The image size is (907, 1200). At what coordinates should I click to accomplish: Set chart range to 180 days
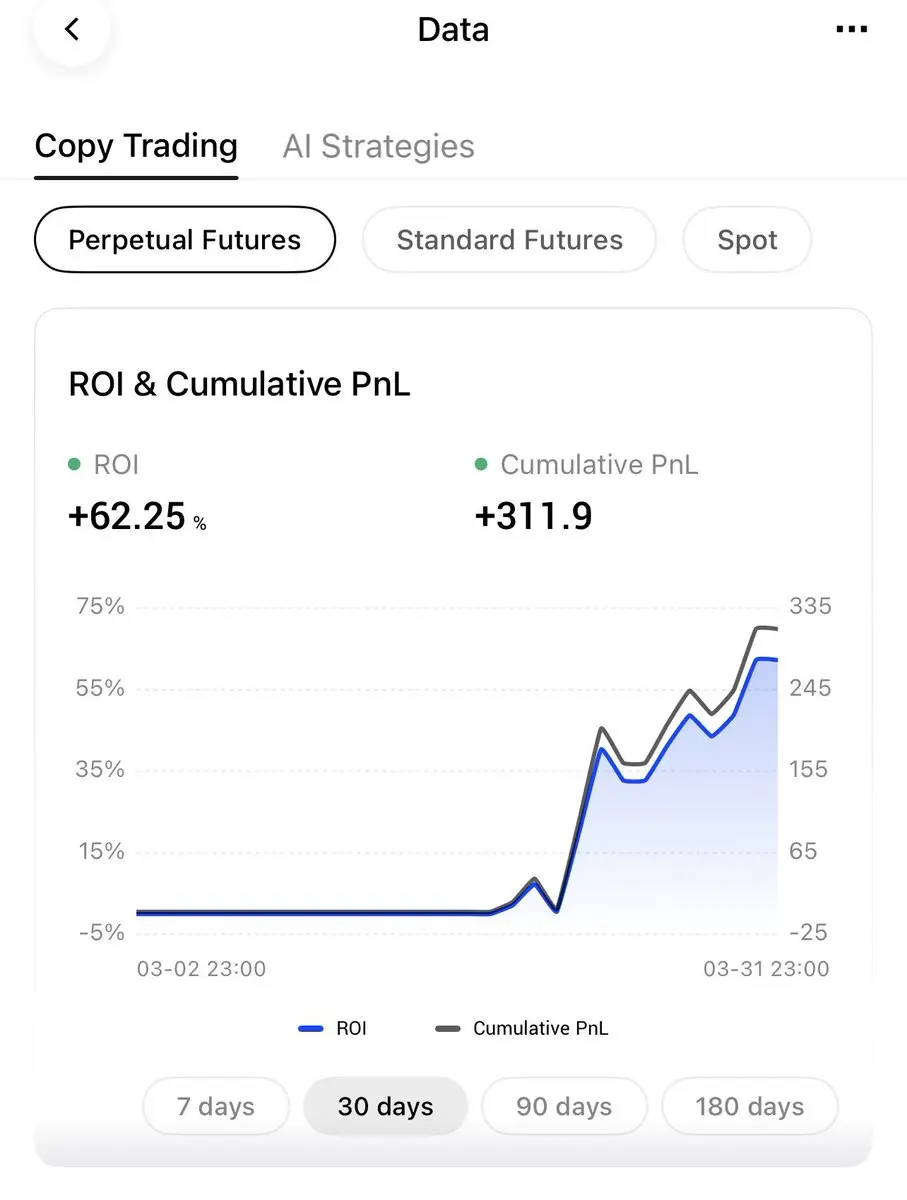[x=750, y=1107]
